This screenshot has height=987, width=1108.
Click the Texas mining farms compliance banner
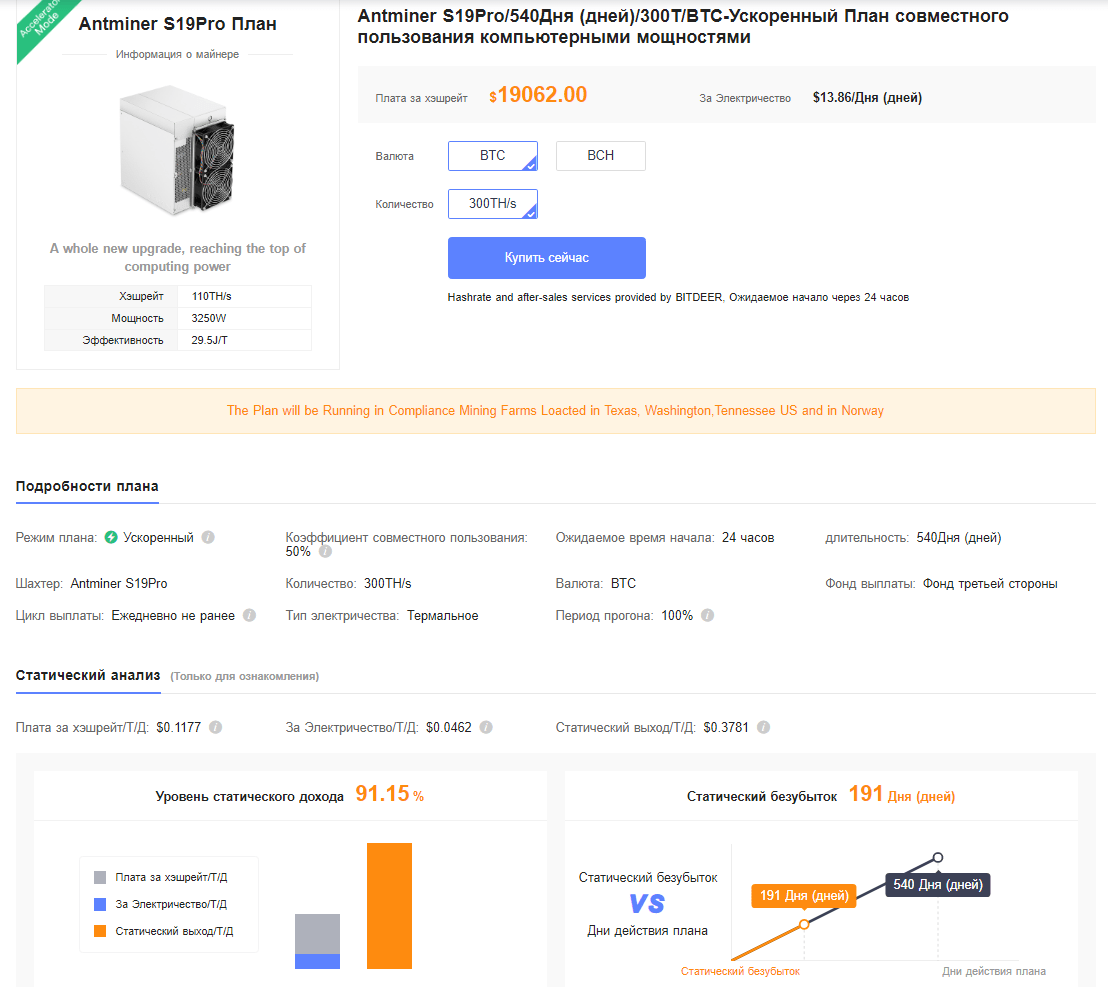tap(555, 411)
